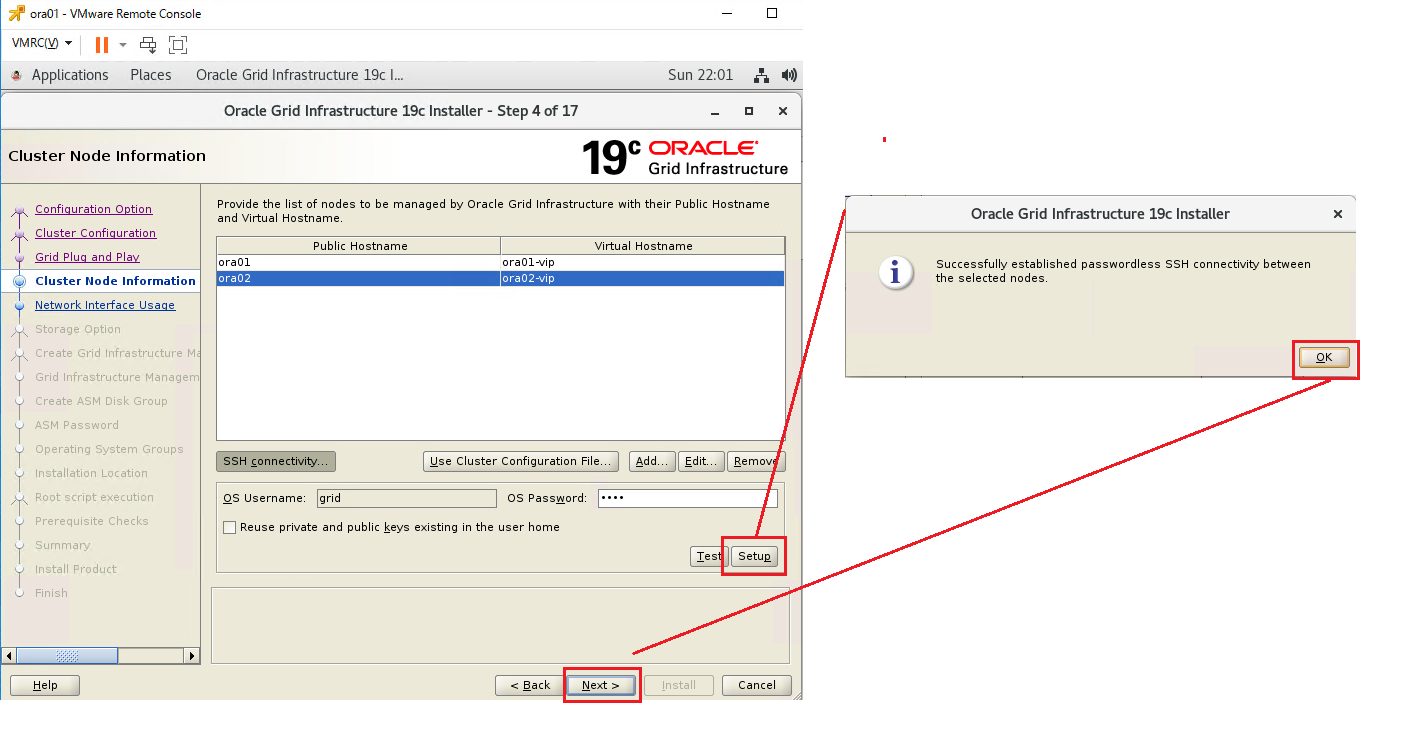
Task: Select Cluster Node Information step
Action: point(115,281)
